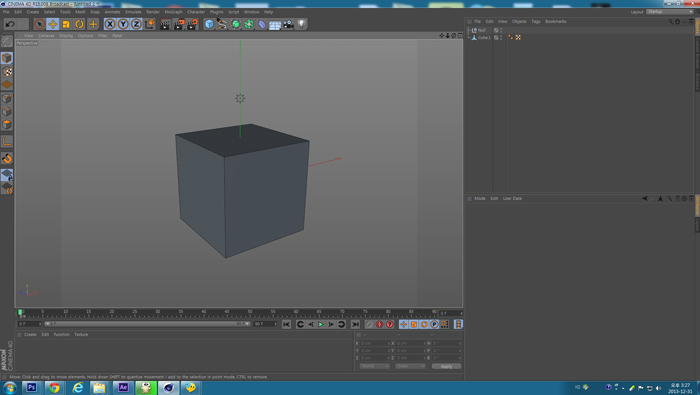
Task: Activate the Move tool in top toolbar
Action: [x=53, y=24]
